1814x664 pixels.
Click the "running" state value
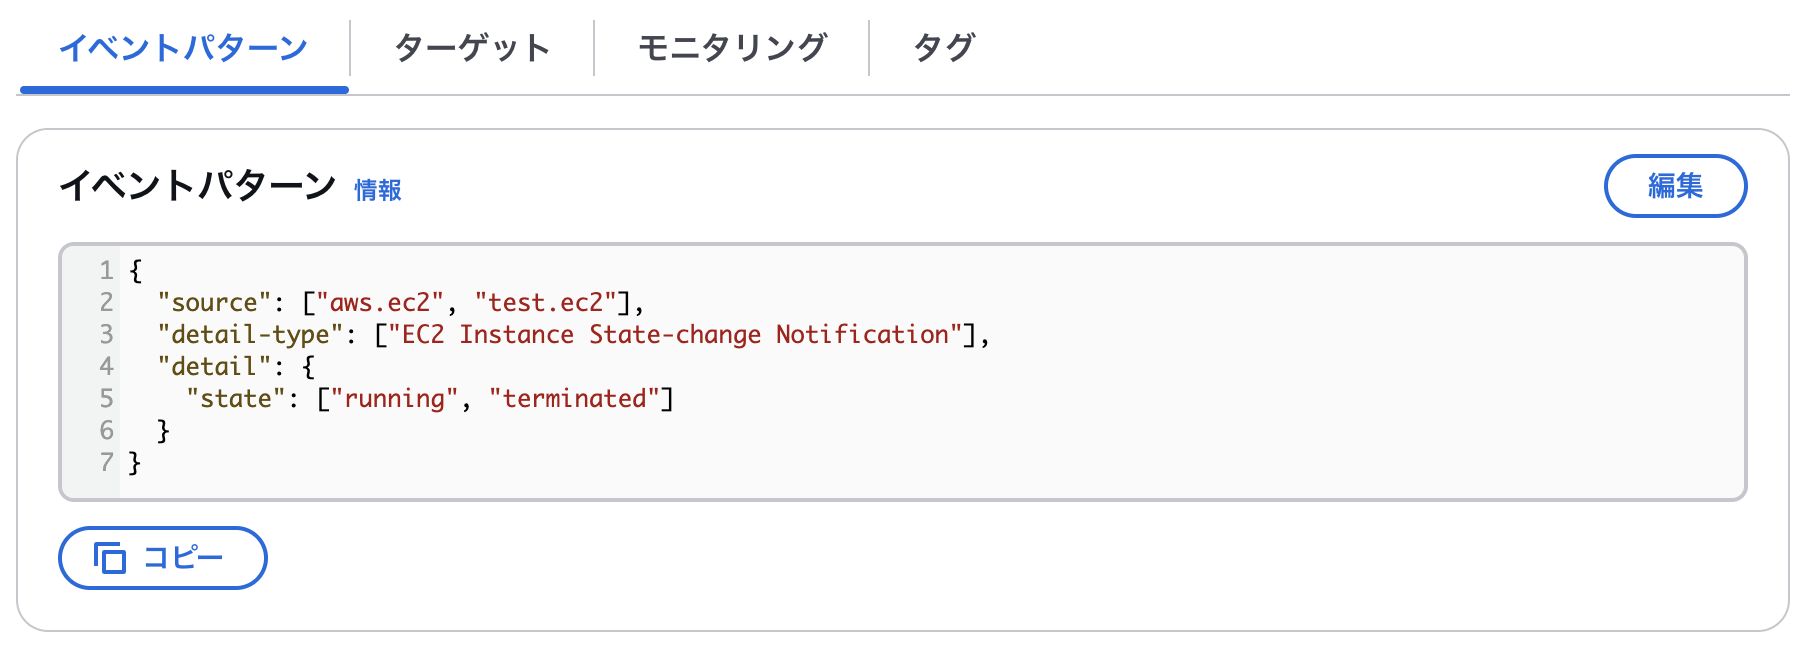coord(394,399)
